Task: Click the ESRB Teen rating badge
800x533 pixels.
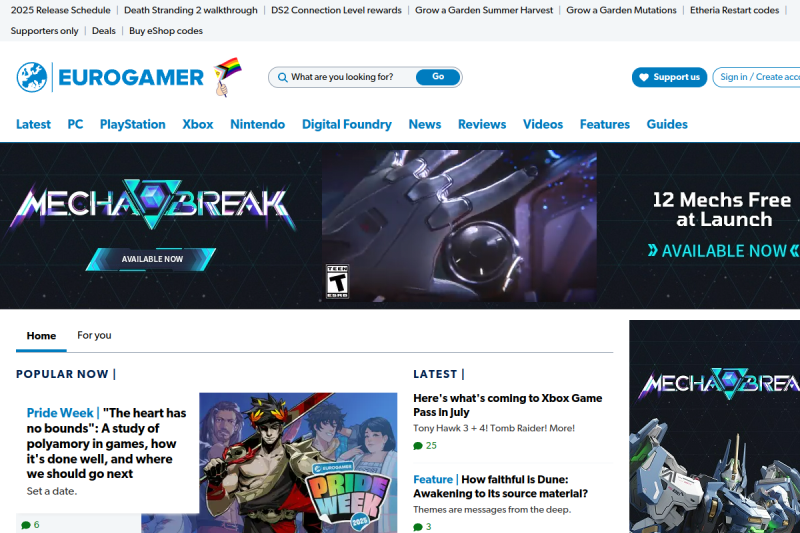Action: 337,281
